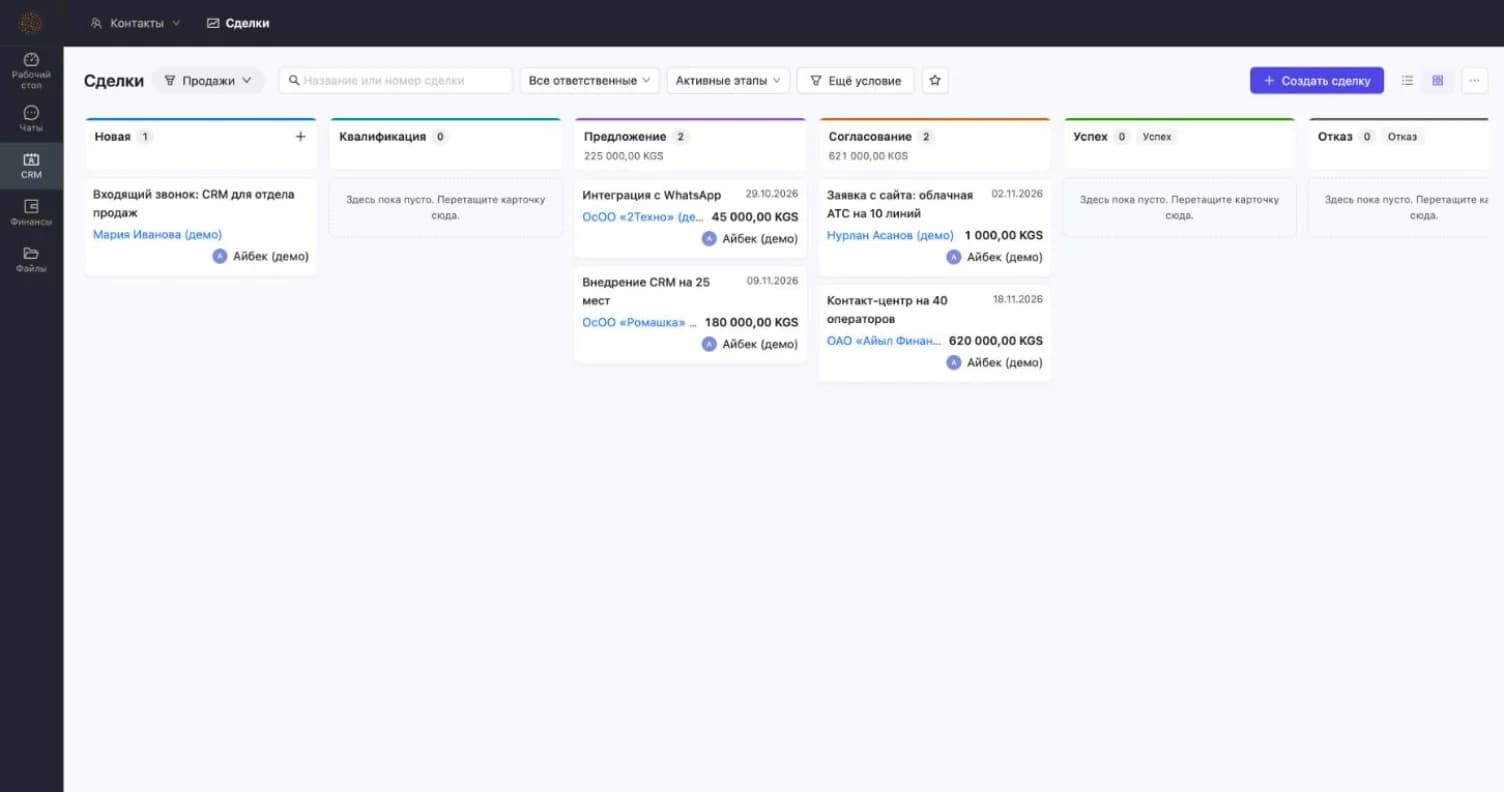This screenshot has height=792, width=1504.
Task: Open the Финансы sidebar section
Action: pyautogui.click(x=31, y=213)
